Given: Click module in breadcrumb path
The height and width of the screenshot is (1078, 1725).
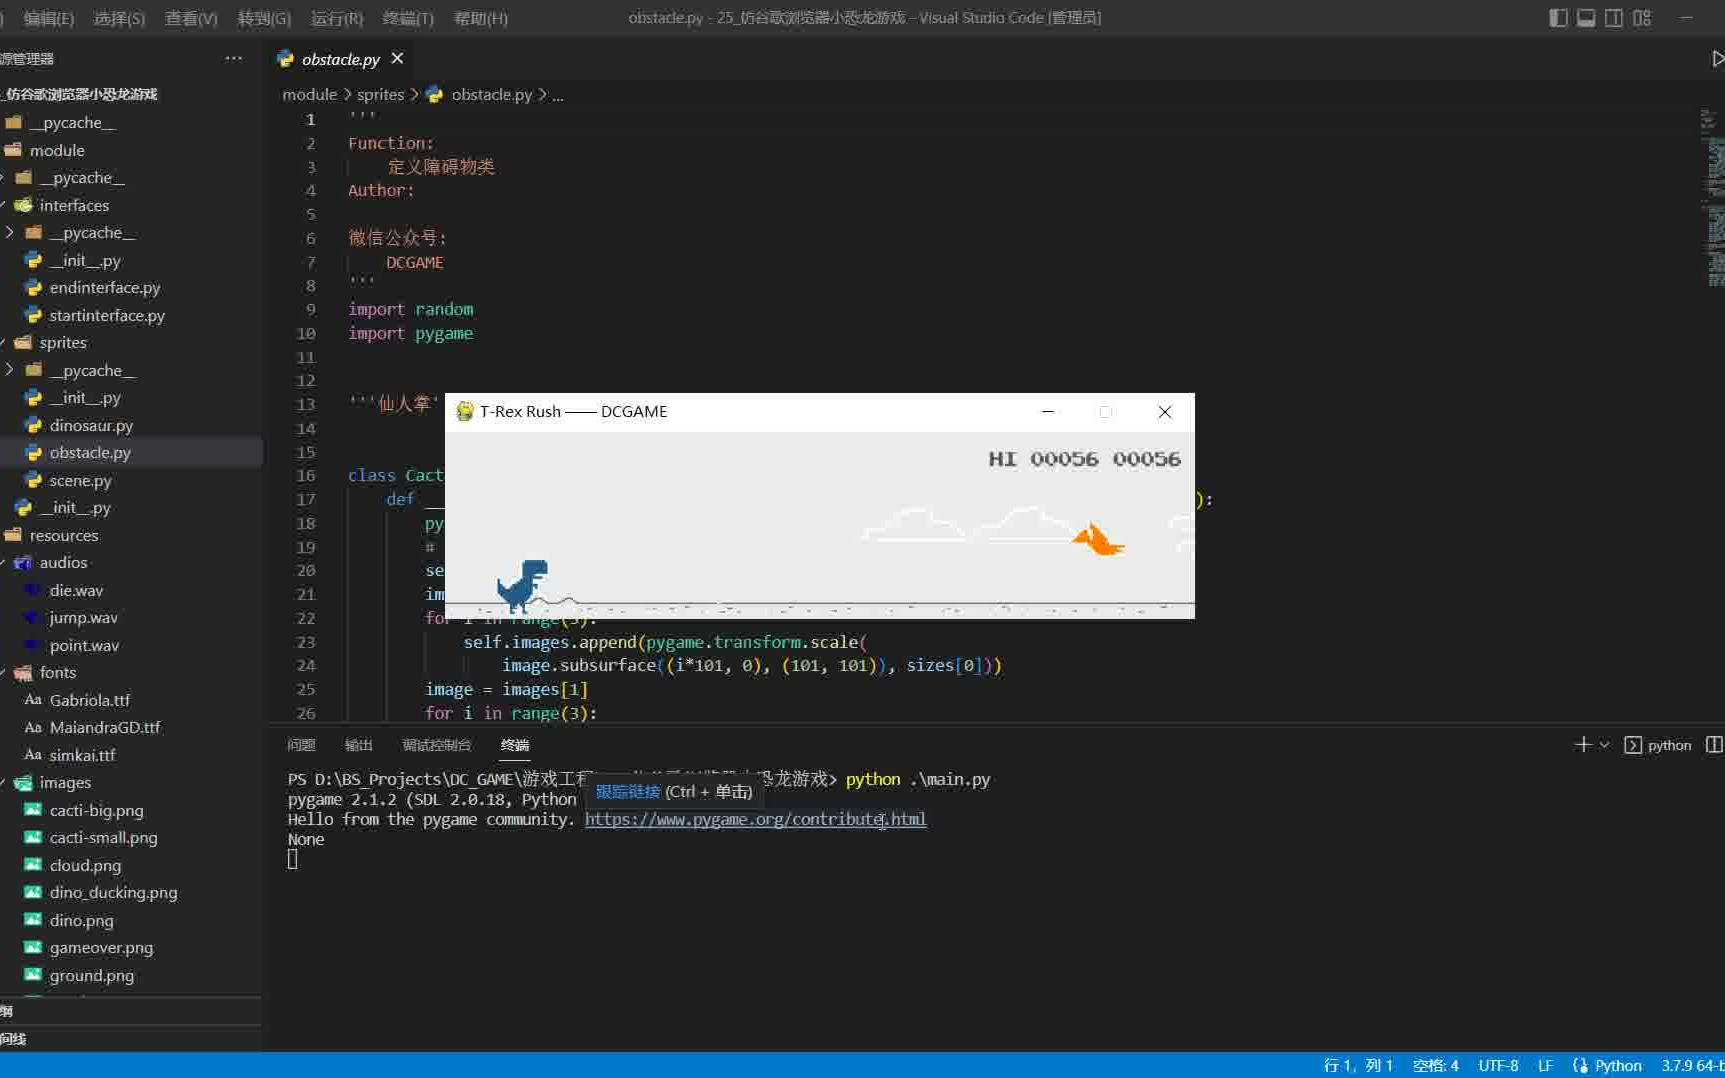Looking at the screenshot, I should pyautogui.click(x=309, y=94).
